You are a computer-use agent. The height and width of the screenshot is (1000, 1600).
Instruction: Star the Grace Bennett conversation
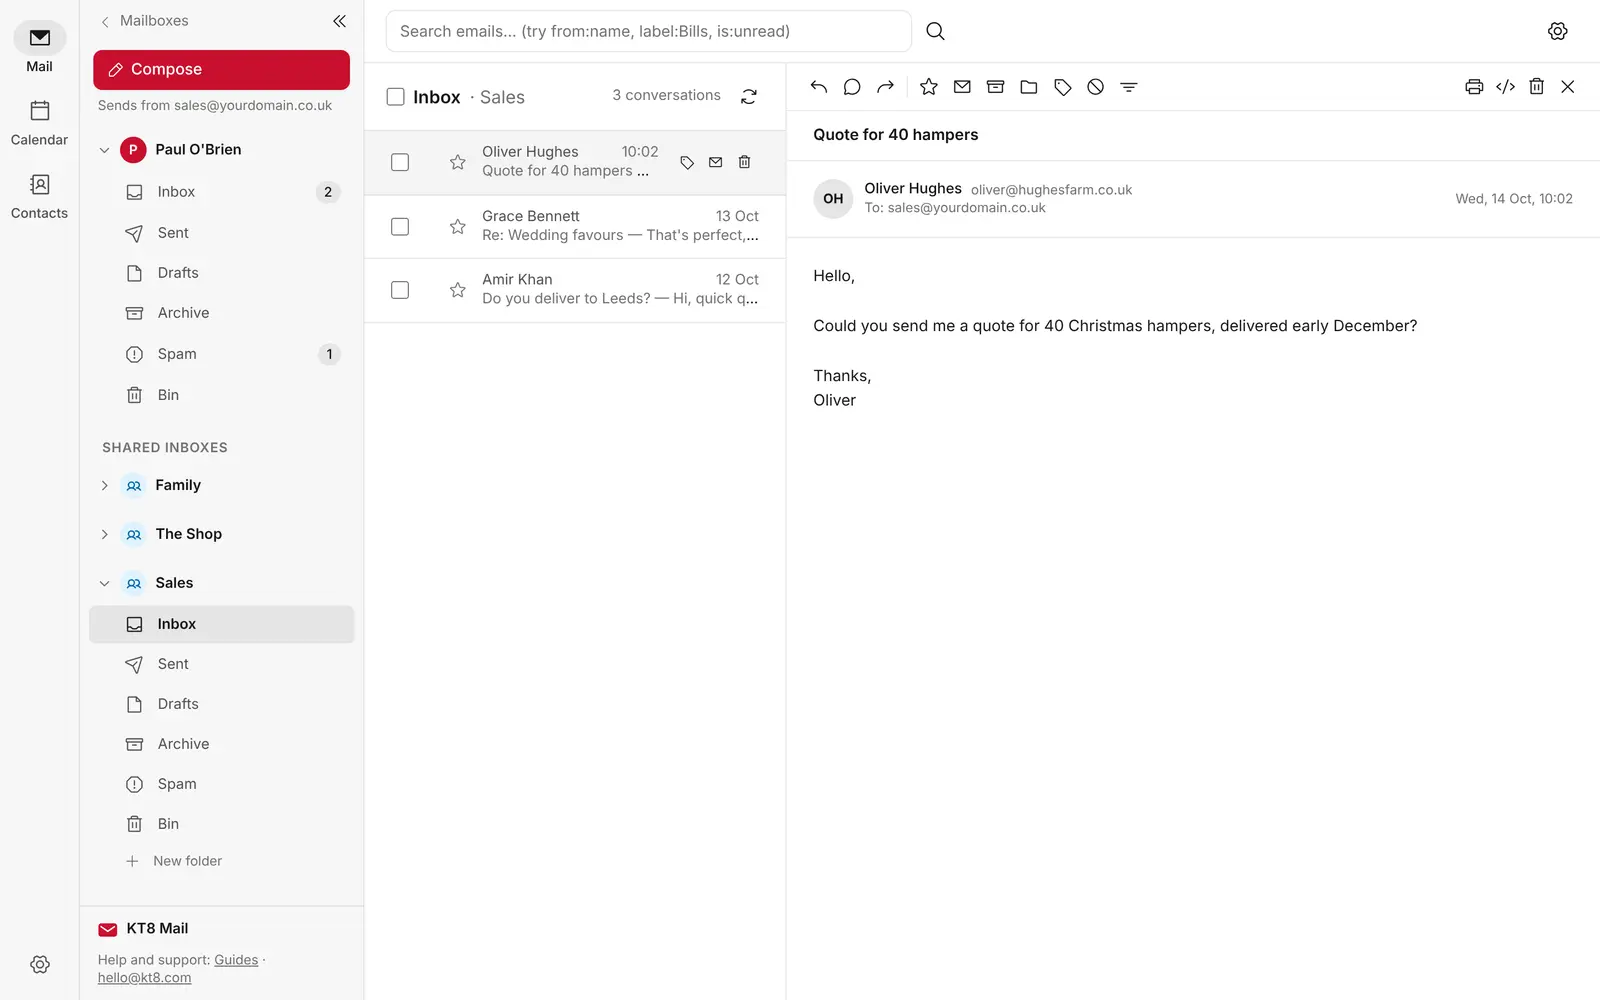coord(458,227)
